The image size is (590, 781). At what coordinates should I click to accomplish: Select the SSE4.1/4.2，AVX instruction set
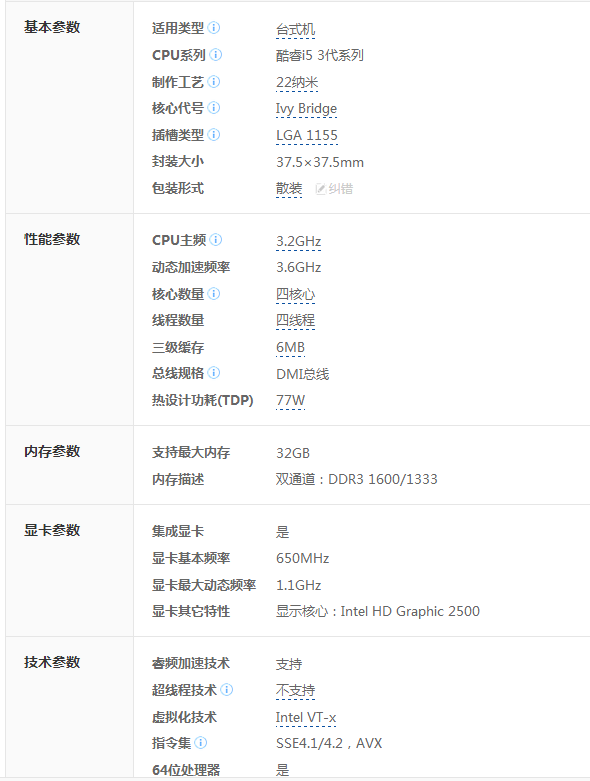pyautogui.click(x=329, y=744)
